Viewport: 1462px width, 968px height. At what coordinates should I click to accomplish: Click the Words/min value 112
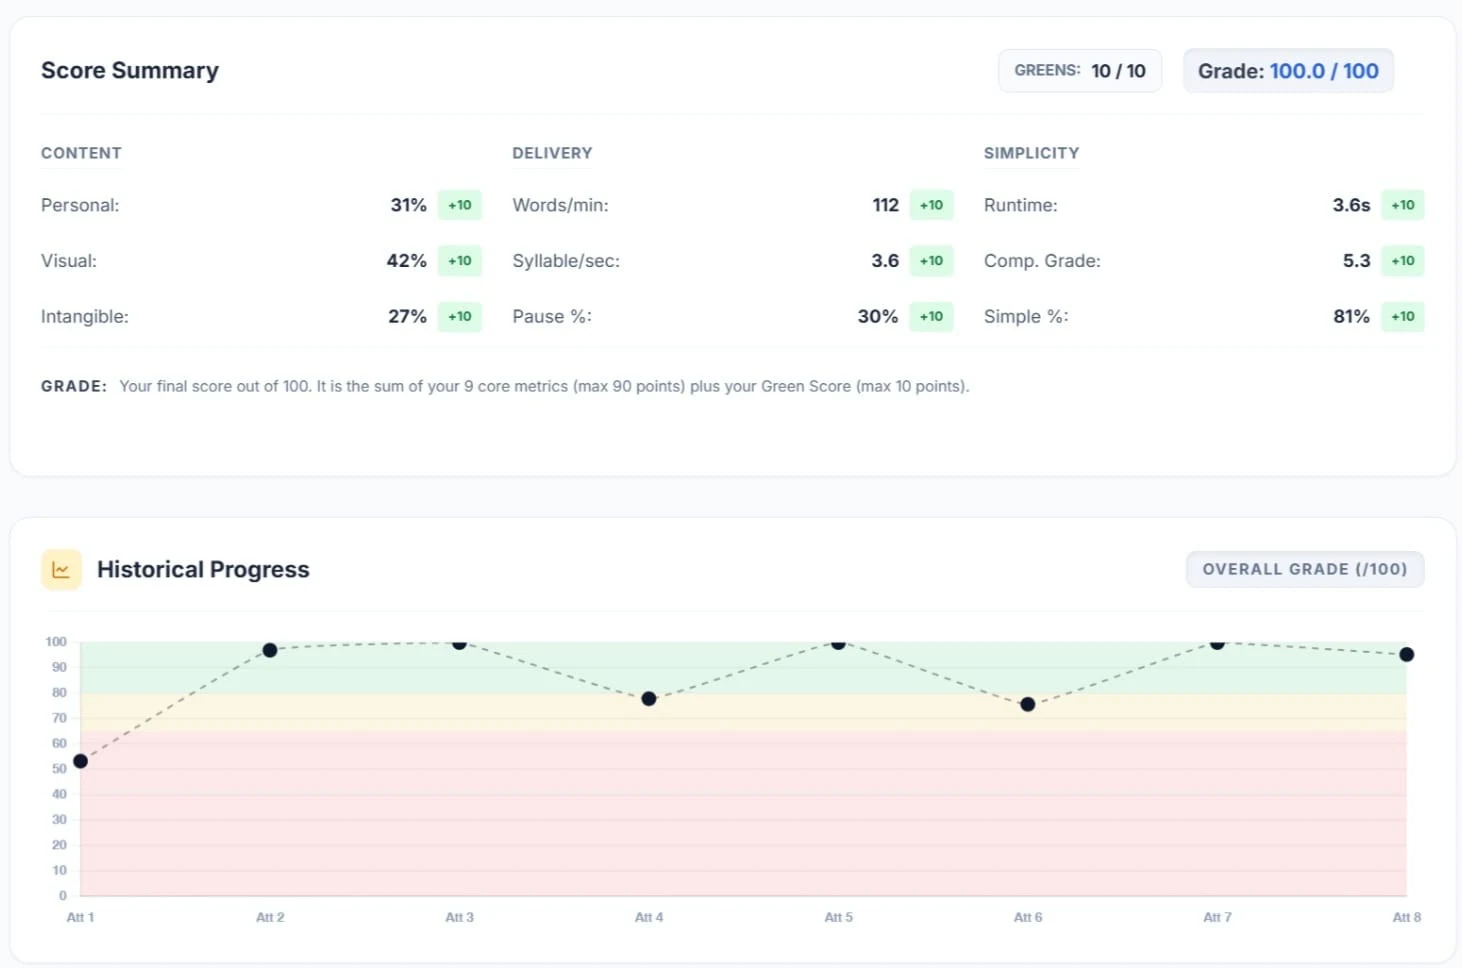(x=885, y=205)
